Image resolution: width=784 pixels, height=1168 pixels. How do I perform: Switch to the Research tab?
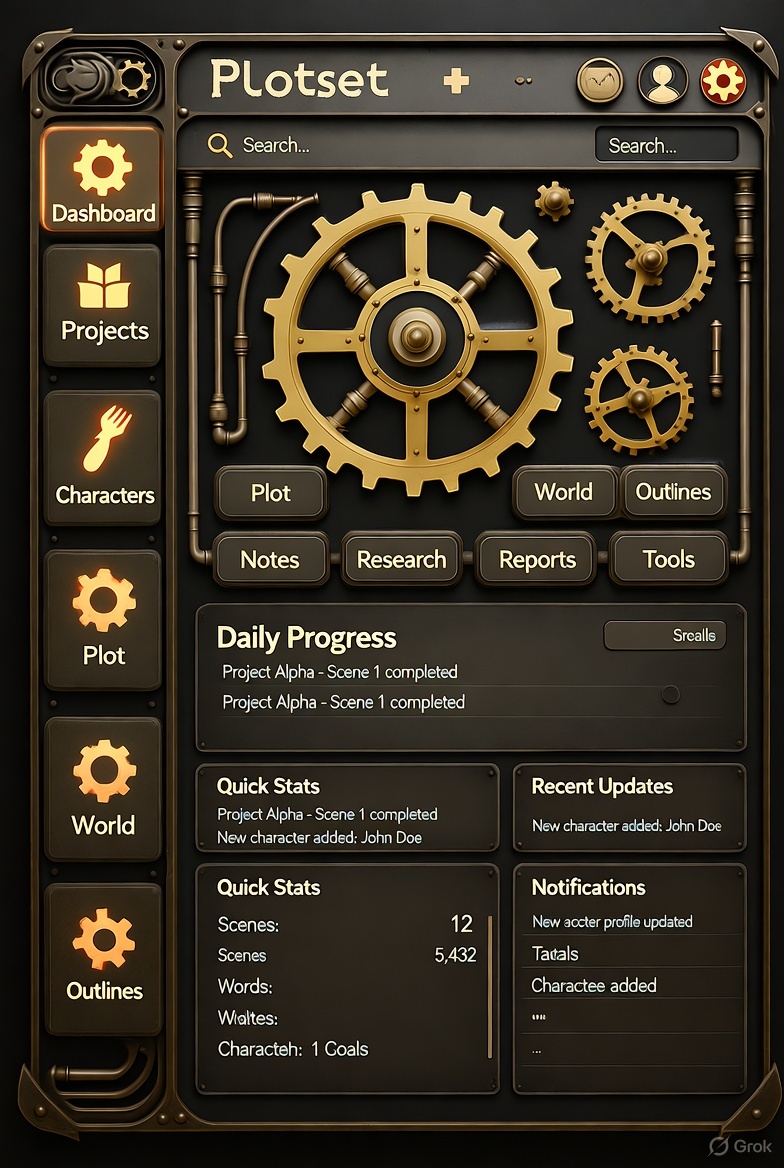(402, 559)
